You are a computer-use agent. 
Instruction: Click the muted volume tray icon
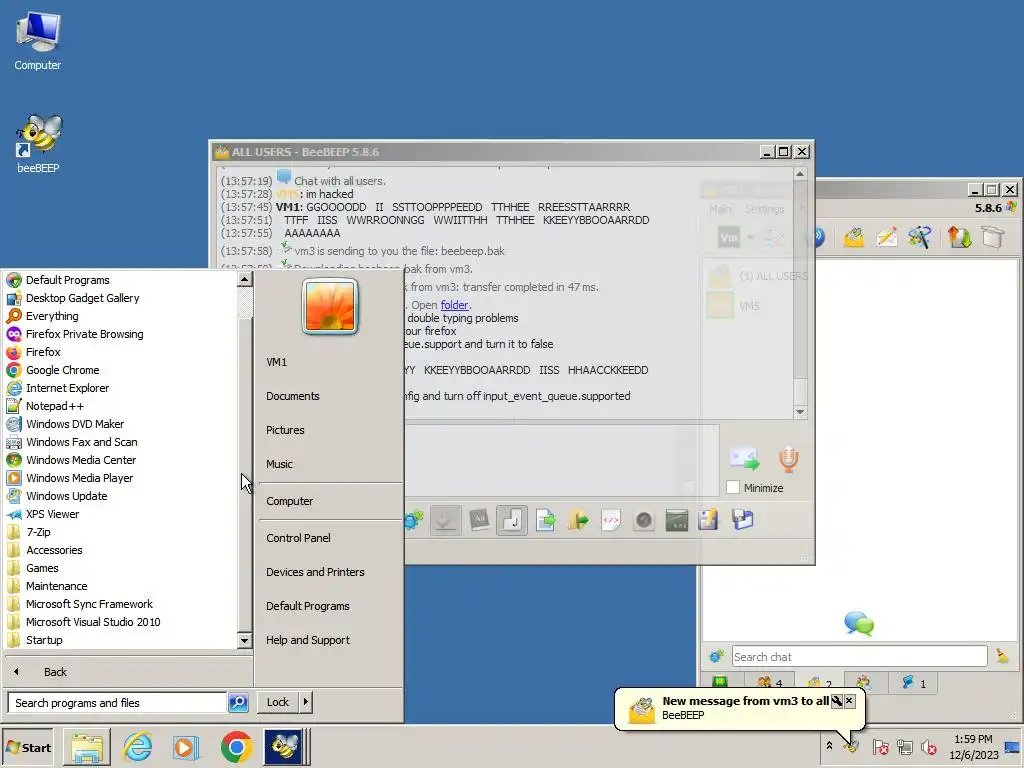tap(928, 746)
